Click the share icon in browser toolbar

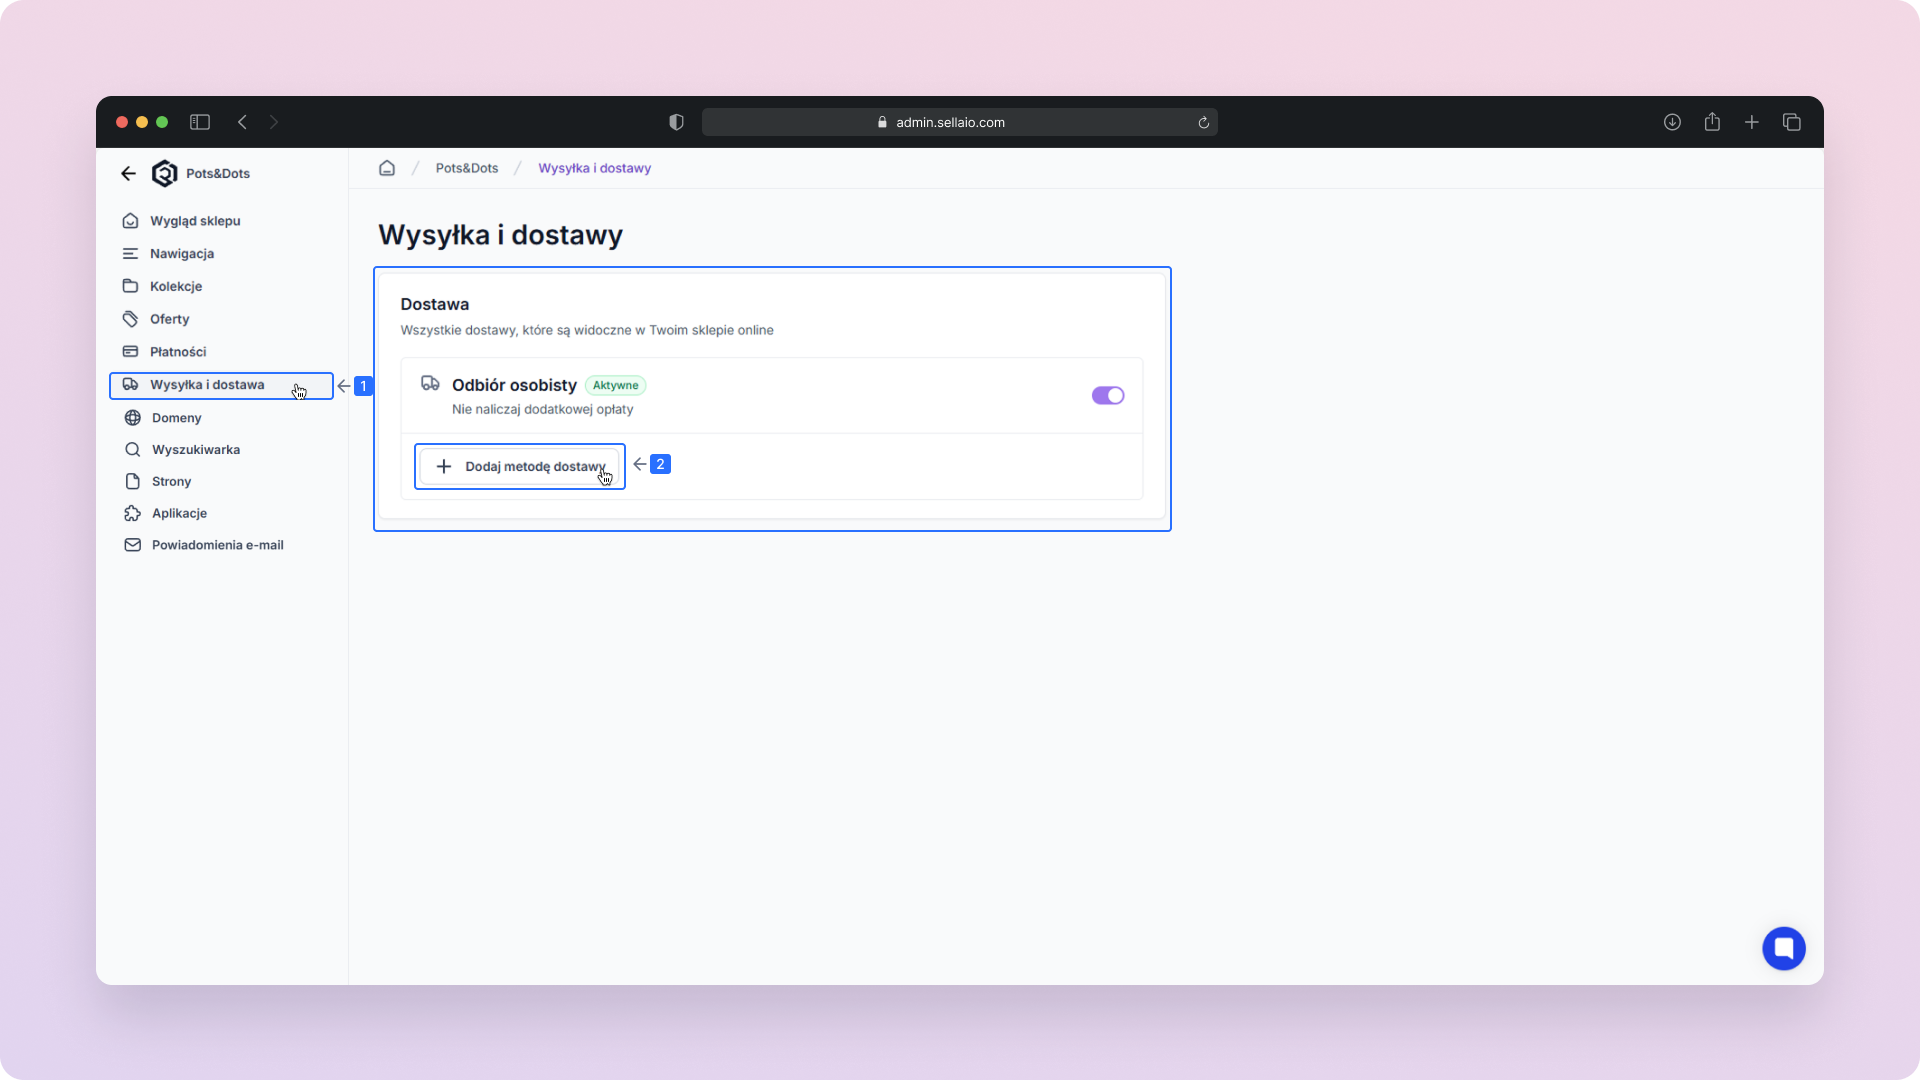[x=1712, y=122]
